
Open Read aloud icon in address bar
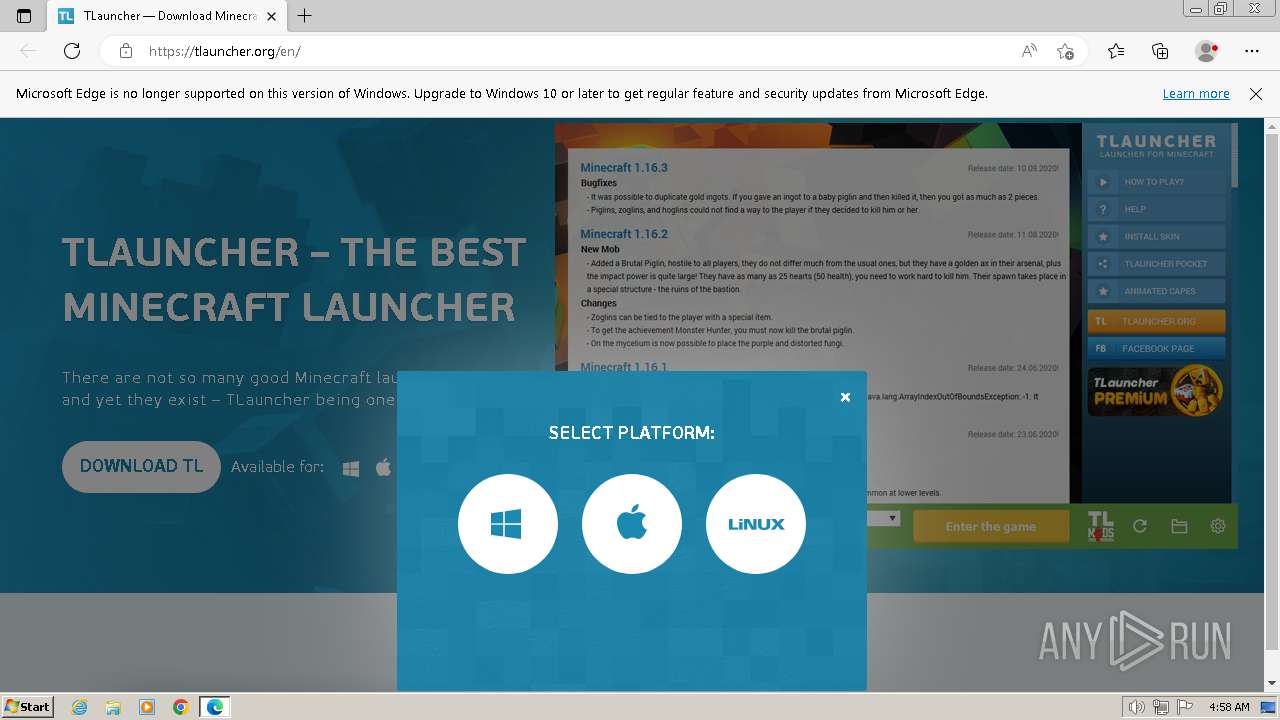click(1029, 51)
